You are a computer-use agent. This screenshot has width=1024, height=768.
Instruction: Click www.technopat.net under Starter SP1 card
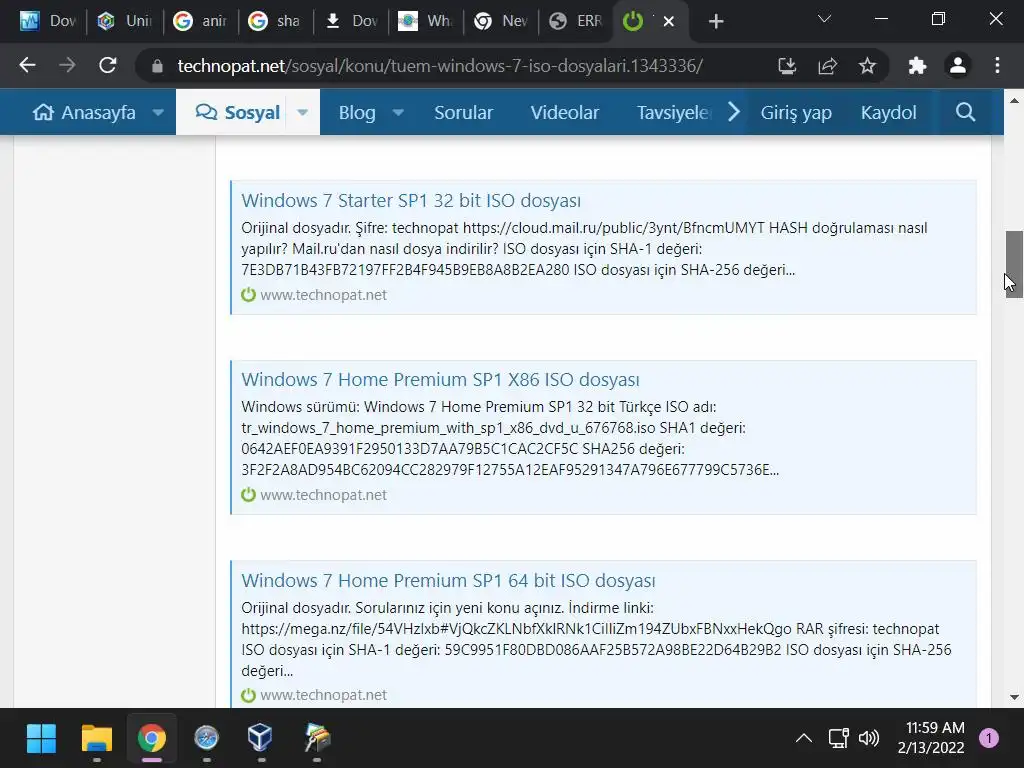tap(323, 295)
